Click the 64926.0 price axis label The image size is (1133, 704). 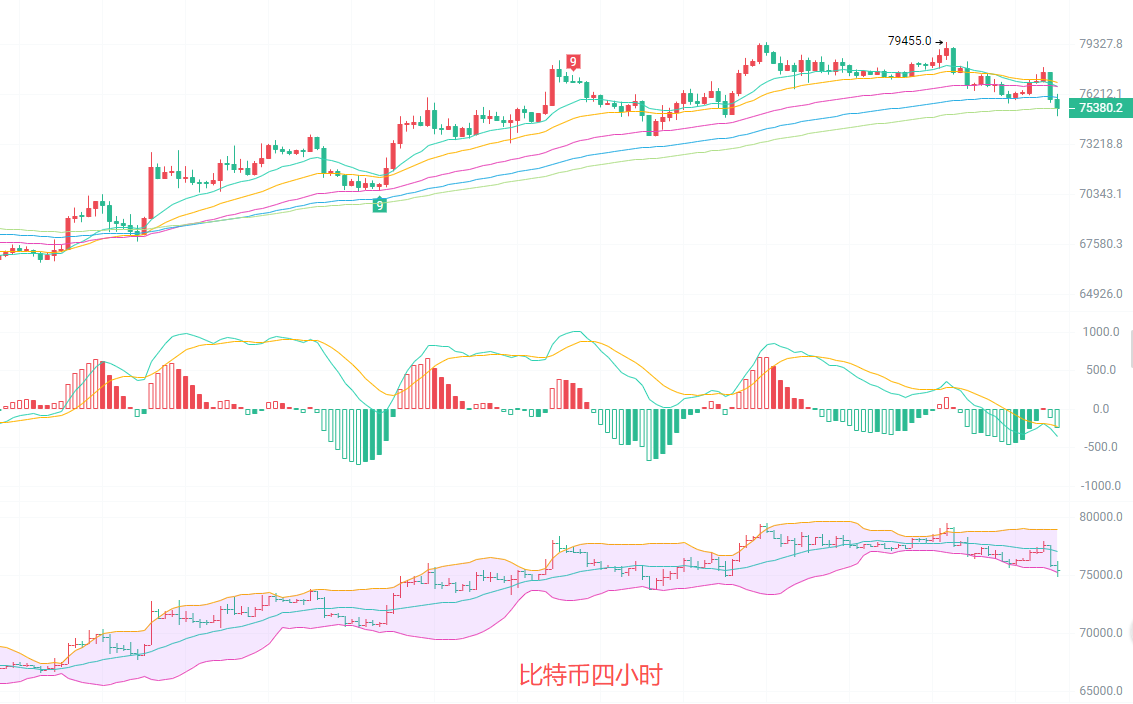click(x=1101, y=294)
